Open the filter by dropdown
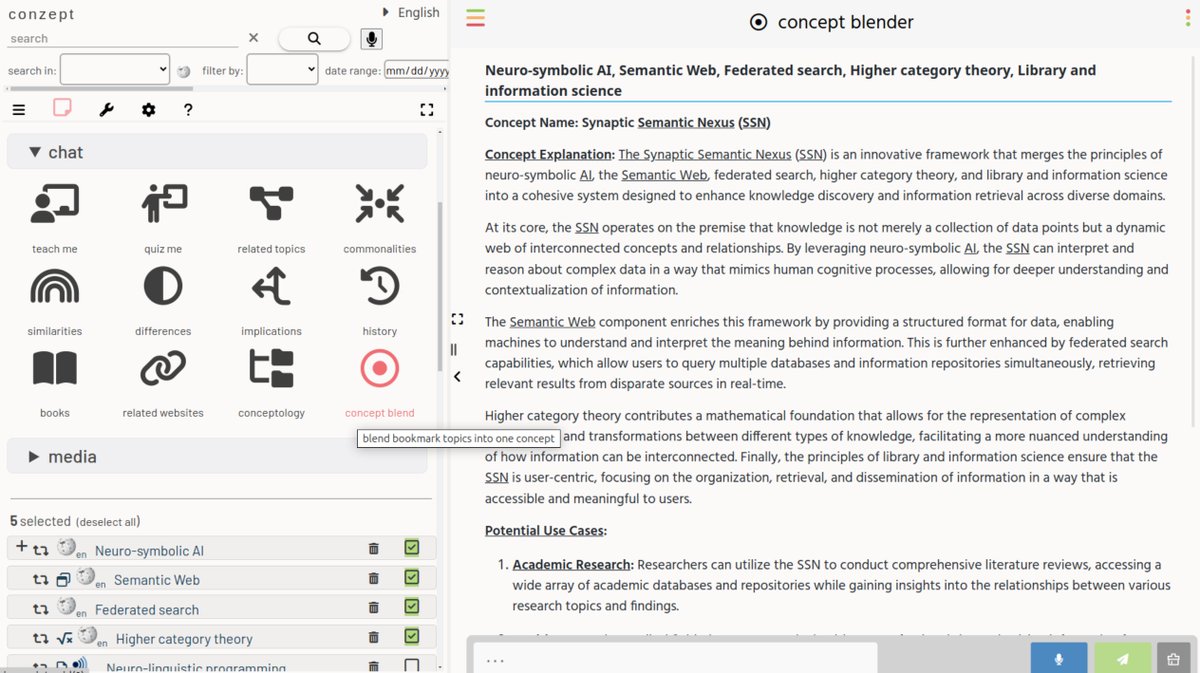 tap(282, 69)
